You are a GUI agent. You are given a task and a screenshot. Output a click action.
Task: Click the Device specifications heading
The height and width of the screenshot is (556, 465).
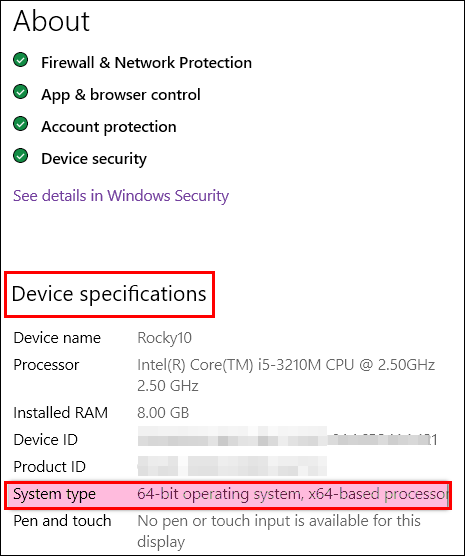[109, 294]
